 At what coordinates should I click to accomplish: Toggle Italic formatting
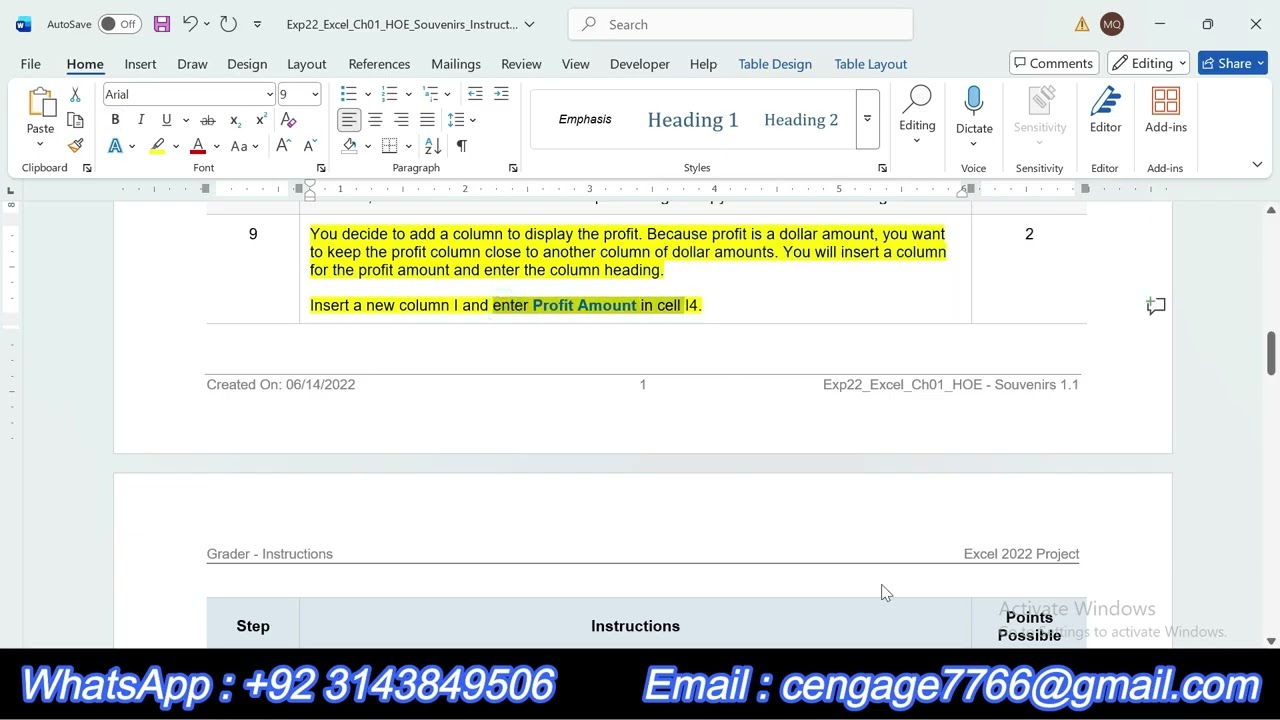coord(141,120)
